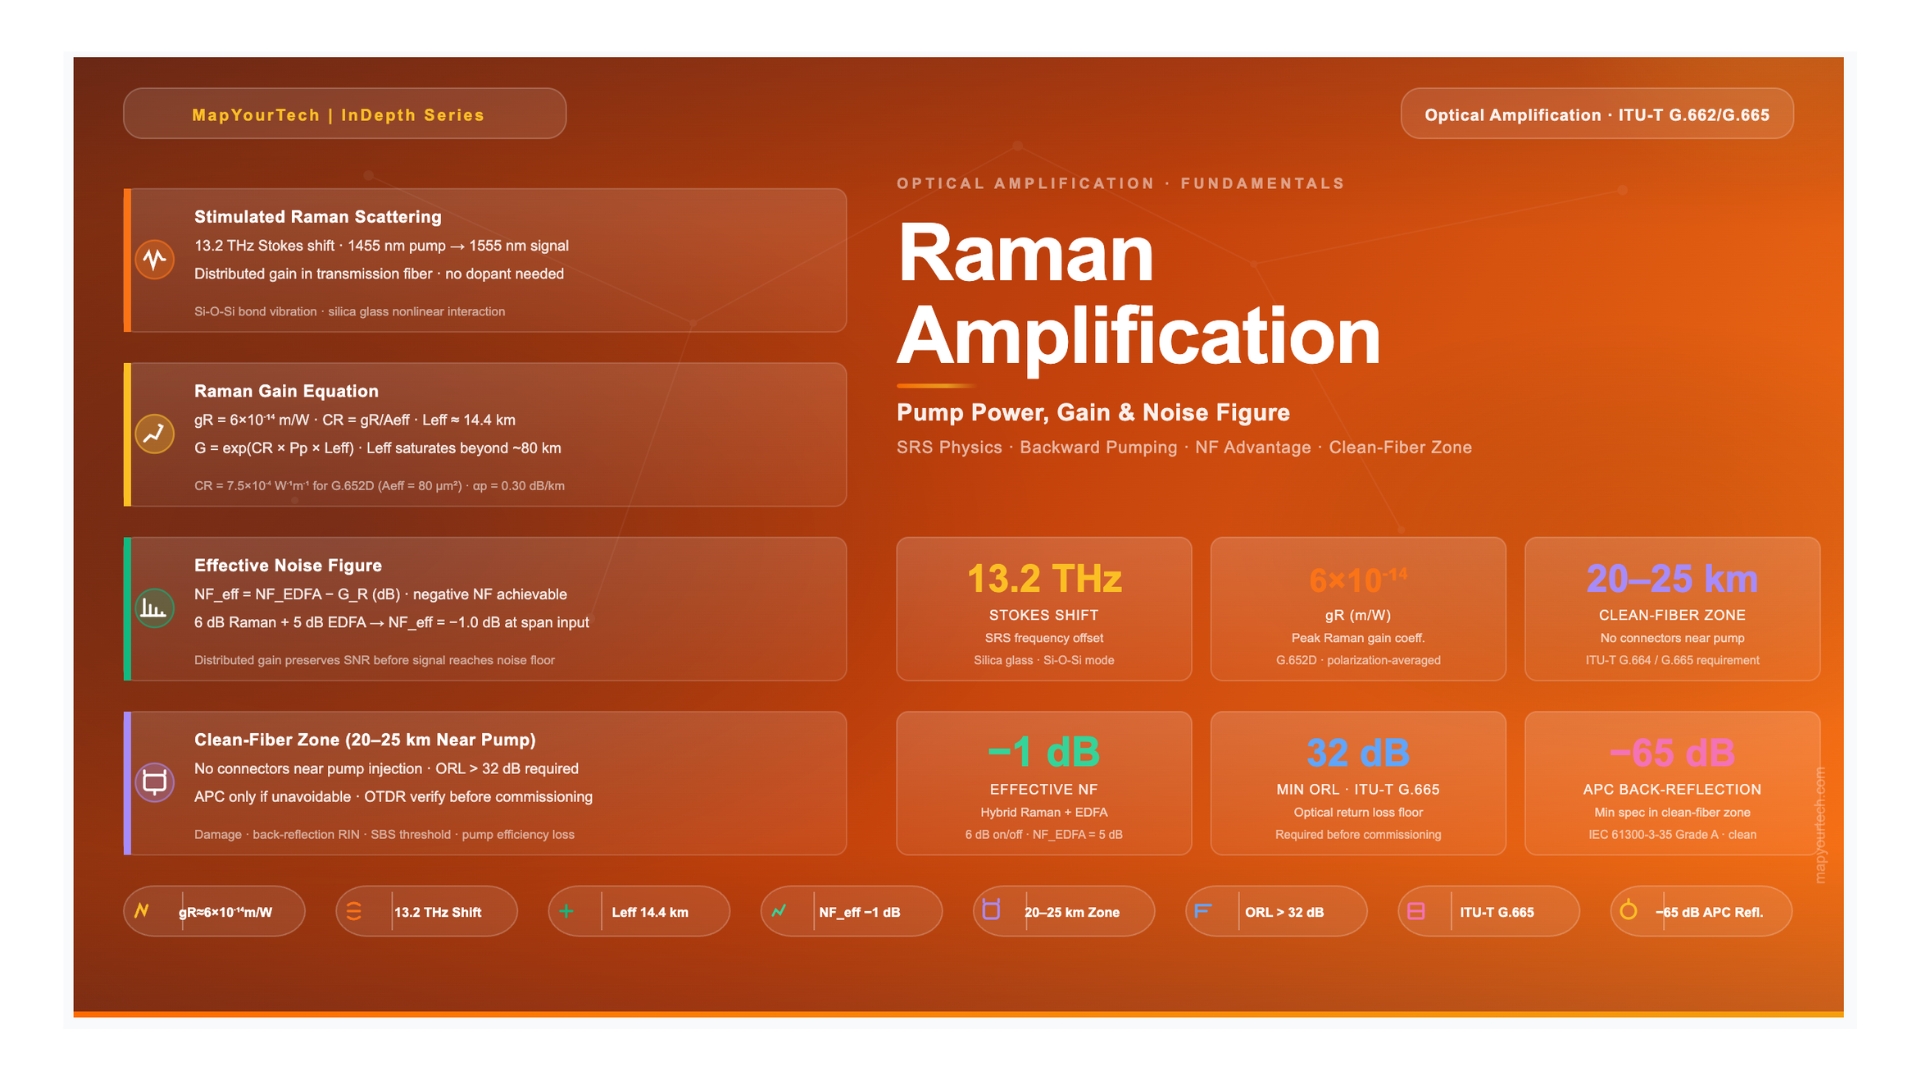Click the MapYourTech | InDepth Series badge
Viewport: 1920px width, 1080px height.
pyautogui.click(x=345, y=113)
